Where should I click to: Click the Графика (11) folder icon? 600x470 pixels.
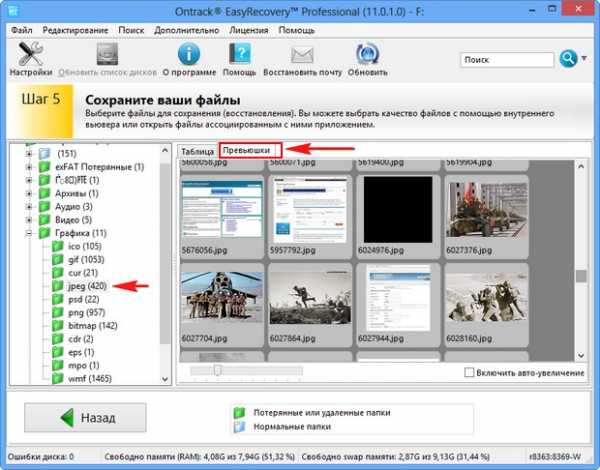(45, 233)
